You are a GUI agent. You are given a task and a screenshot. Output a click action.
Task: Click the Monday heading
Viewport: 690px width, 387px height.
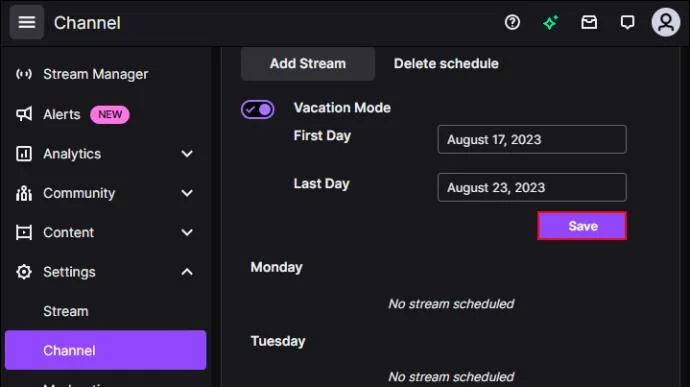pos(276,267)
